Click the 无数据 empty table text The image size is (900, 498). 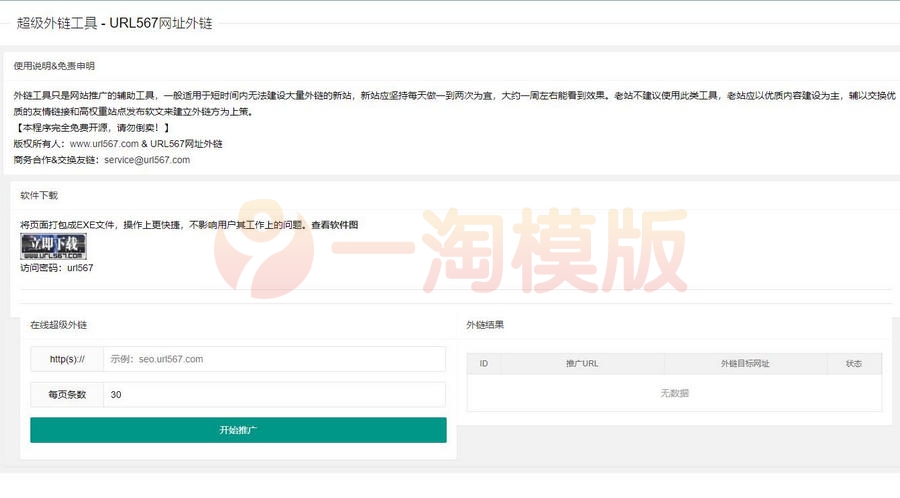[674, 393]
